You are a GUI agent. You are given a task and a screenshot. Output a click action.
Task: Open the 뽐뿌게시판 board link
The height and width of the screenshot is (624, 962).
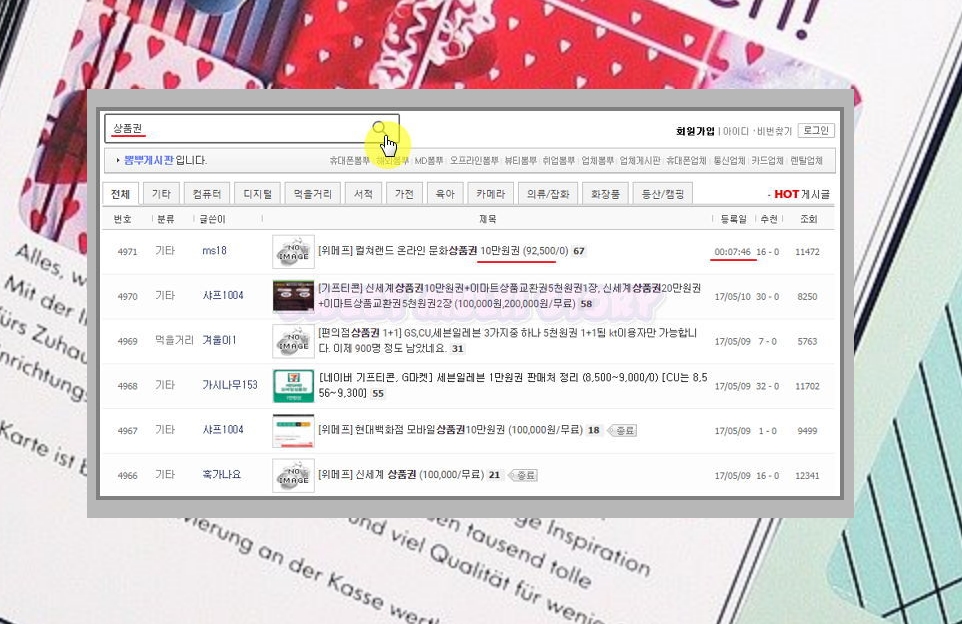point(148,160)
